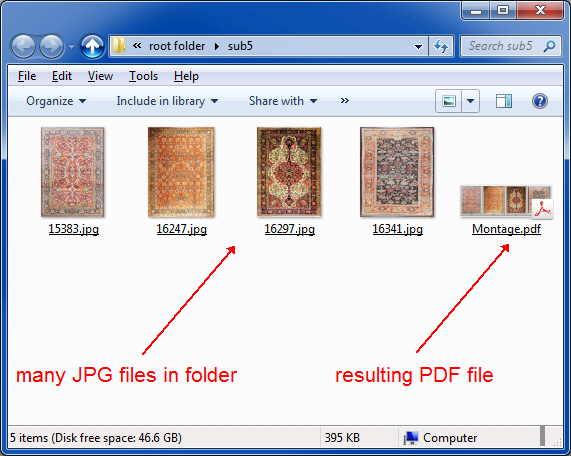Viewport: 571px width, 456px height.
Task: Expand the root folder breadcrumb arrow
Action: pos(217,46)
